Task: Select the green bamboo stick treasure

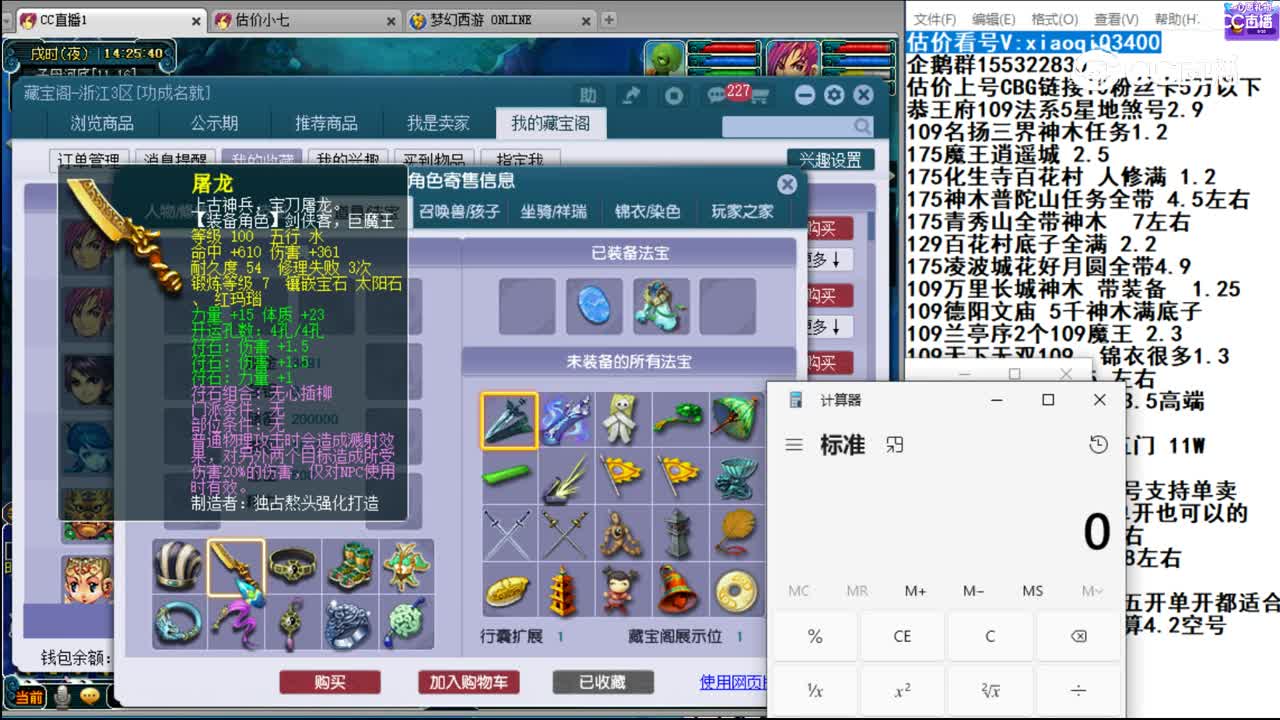Action: click(510, 477)
